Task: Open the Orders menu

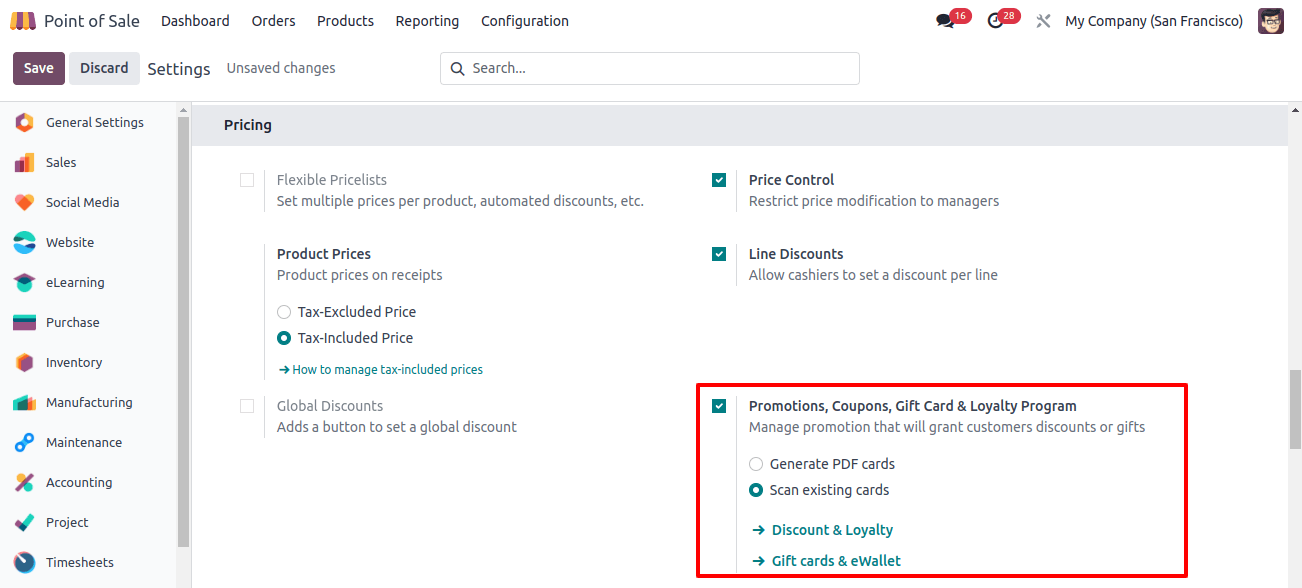Action: [274, 21]
